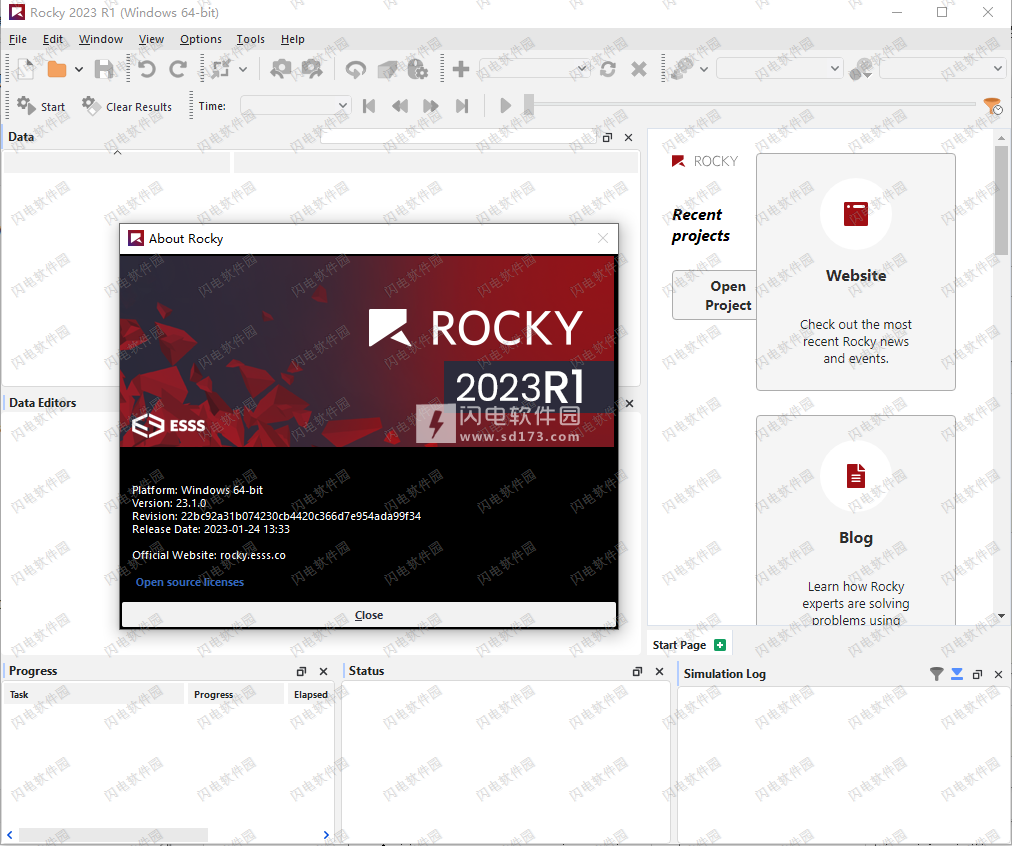Open the dropdown beside fit-view icon
Screen dimensions: 1012x846
243,69
